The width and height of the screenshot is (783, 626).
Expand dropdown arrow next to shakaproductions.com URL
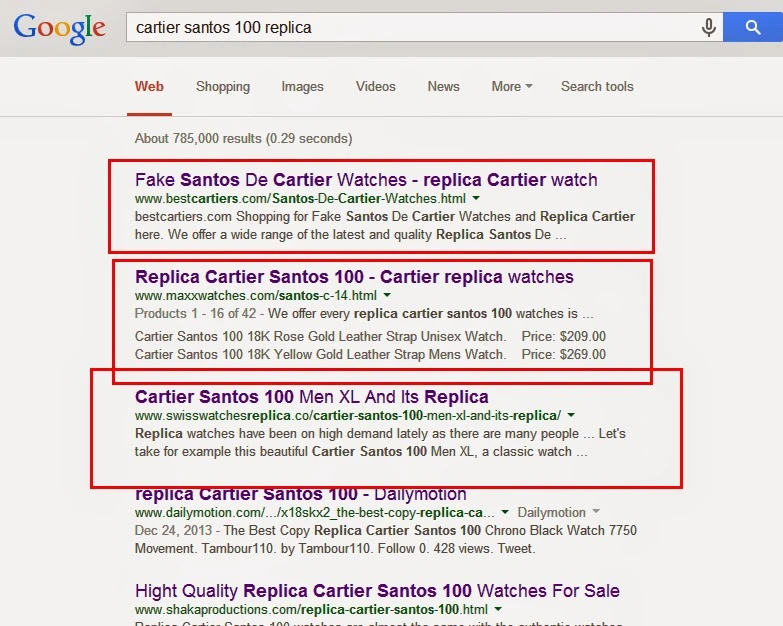(498, 610)
